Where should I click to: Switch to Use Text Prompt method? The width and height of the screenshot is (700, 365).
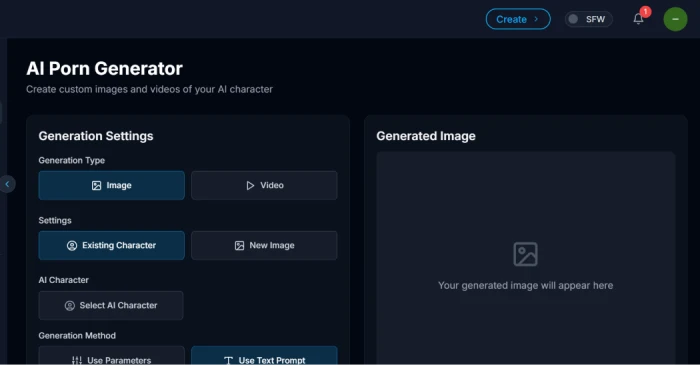pos(264,356)
